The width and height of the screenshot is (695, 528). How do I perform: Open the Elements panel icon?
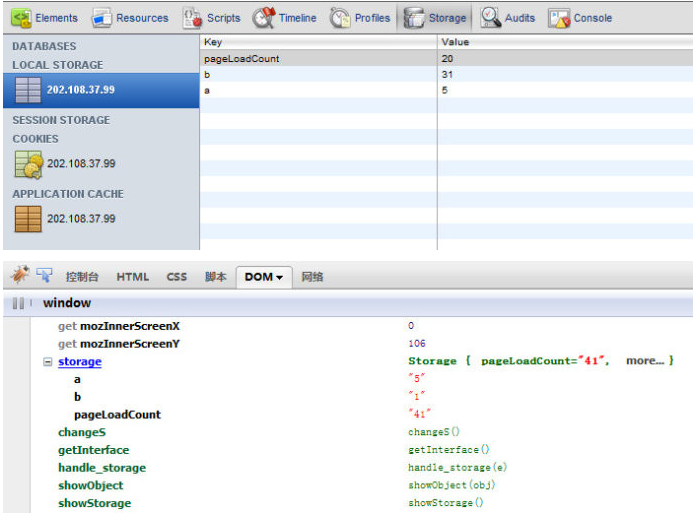pyautogui.click(x=21, y=18)
